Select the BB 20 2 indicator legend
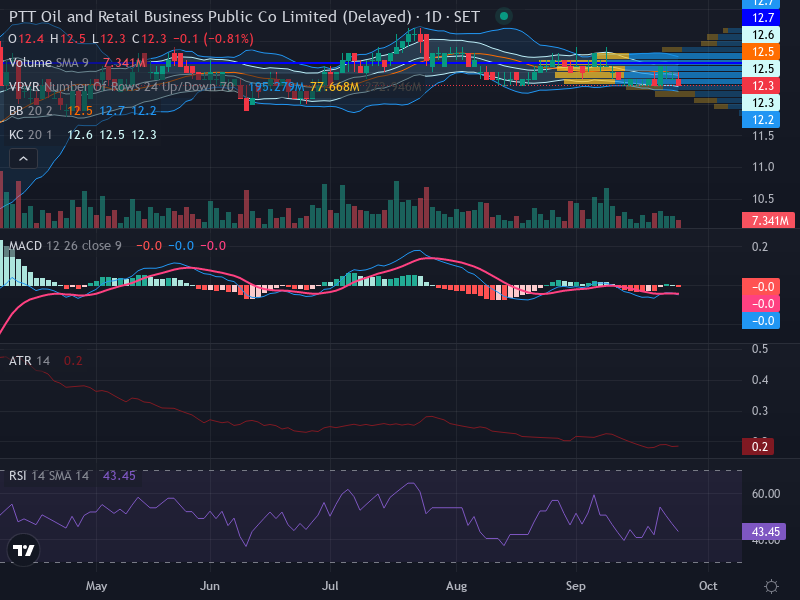 (31, 111)
